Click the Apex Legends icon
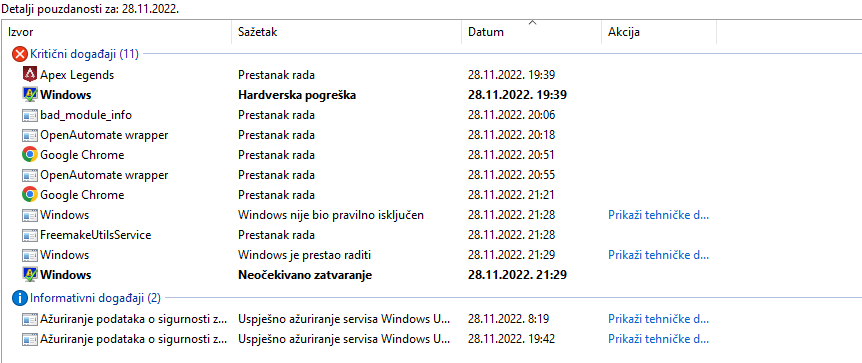This screenshot has height=363, width=862. coord(30,74)
